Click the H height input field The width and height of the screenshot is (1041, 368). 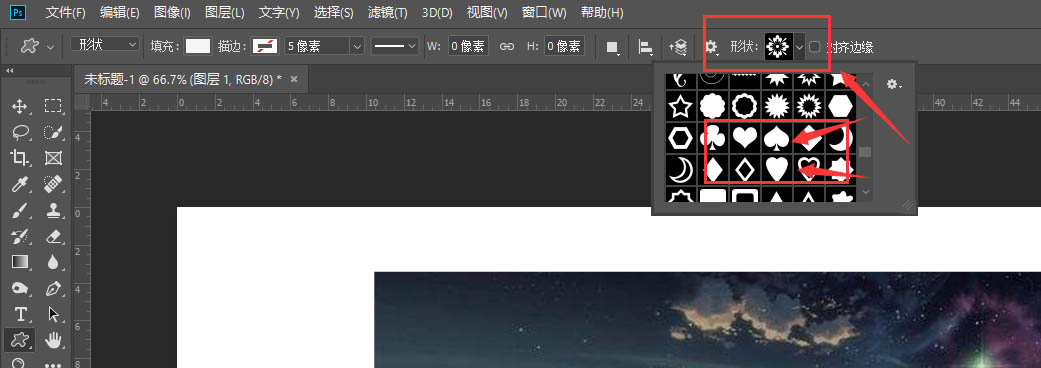(x=564, y=46)
